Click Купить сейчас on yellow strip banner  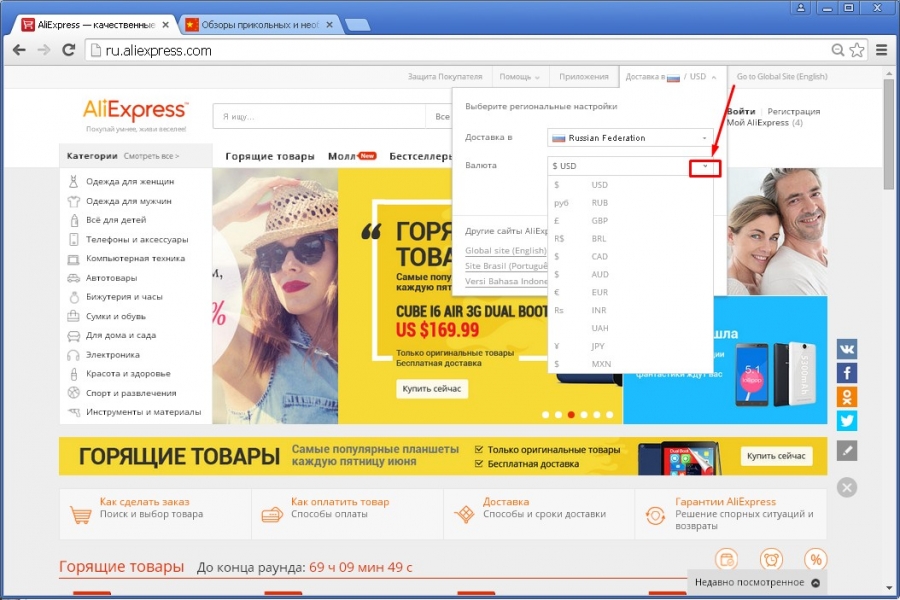776,456
